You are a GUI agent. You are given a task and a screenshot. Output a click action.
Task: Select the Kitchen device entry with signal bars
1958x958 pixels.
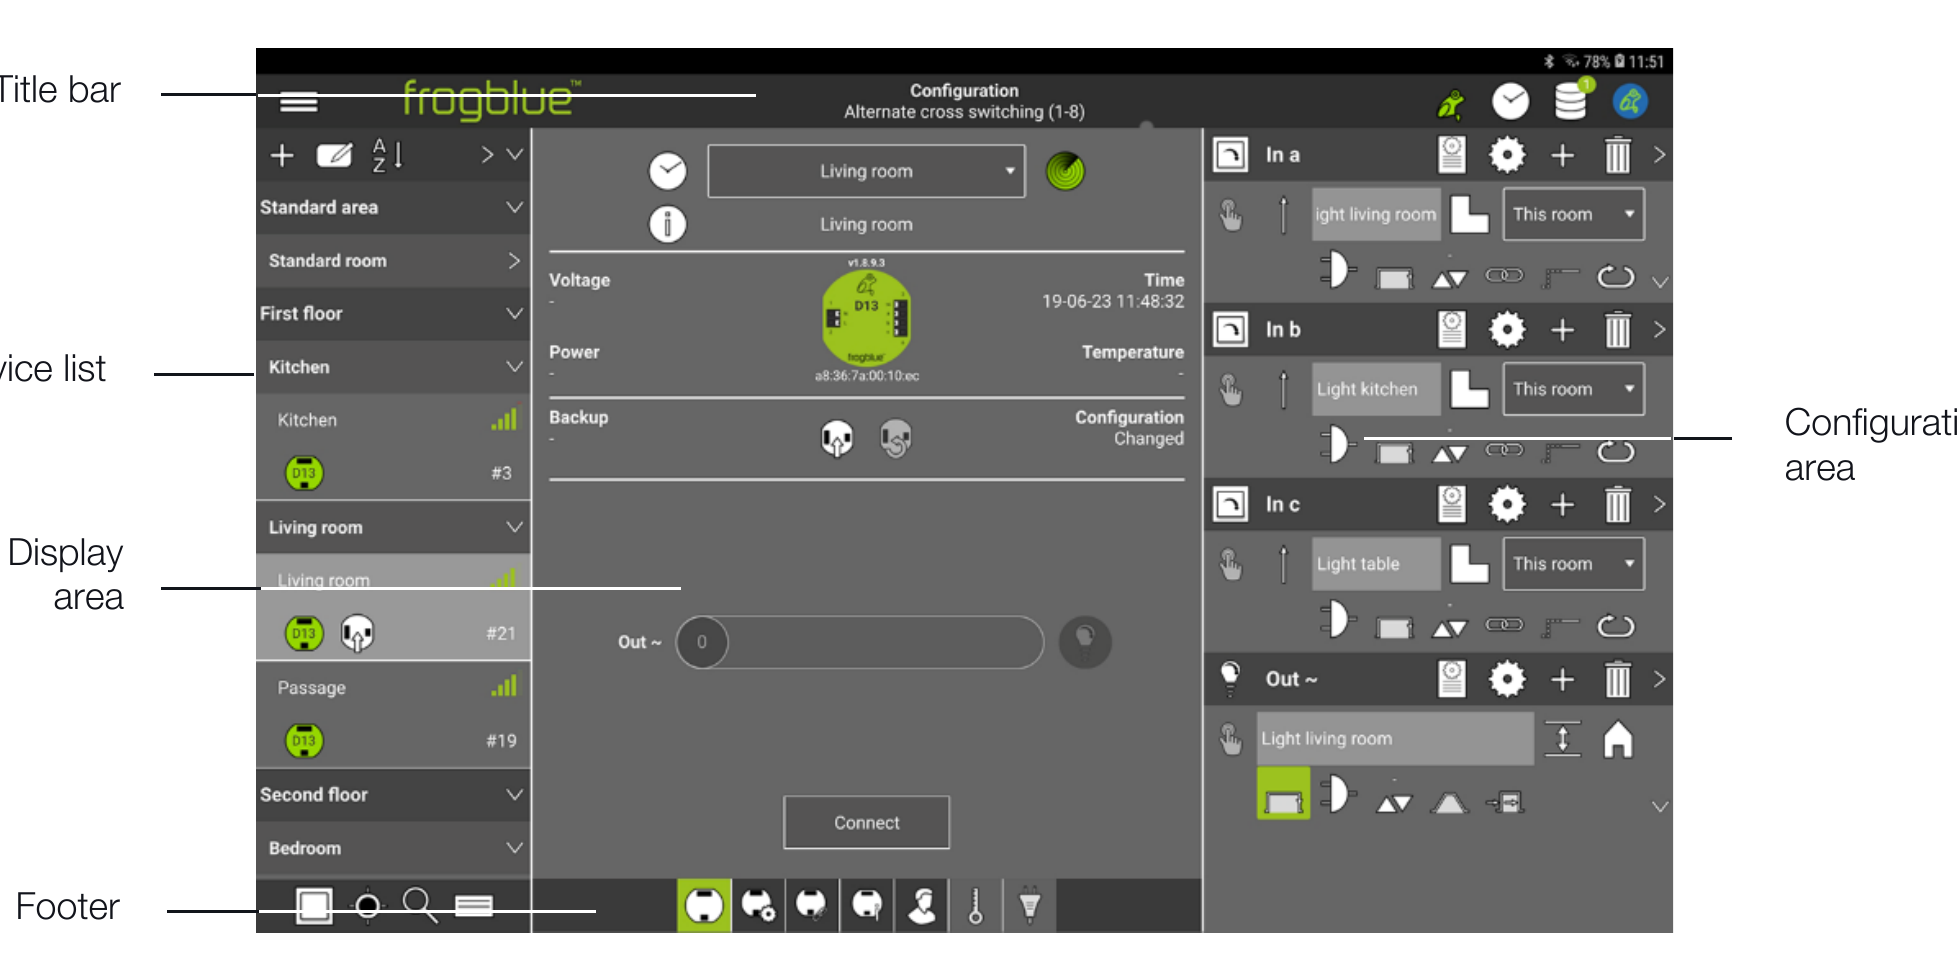coord(393,447)
